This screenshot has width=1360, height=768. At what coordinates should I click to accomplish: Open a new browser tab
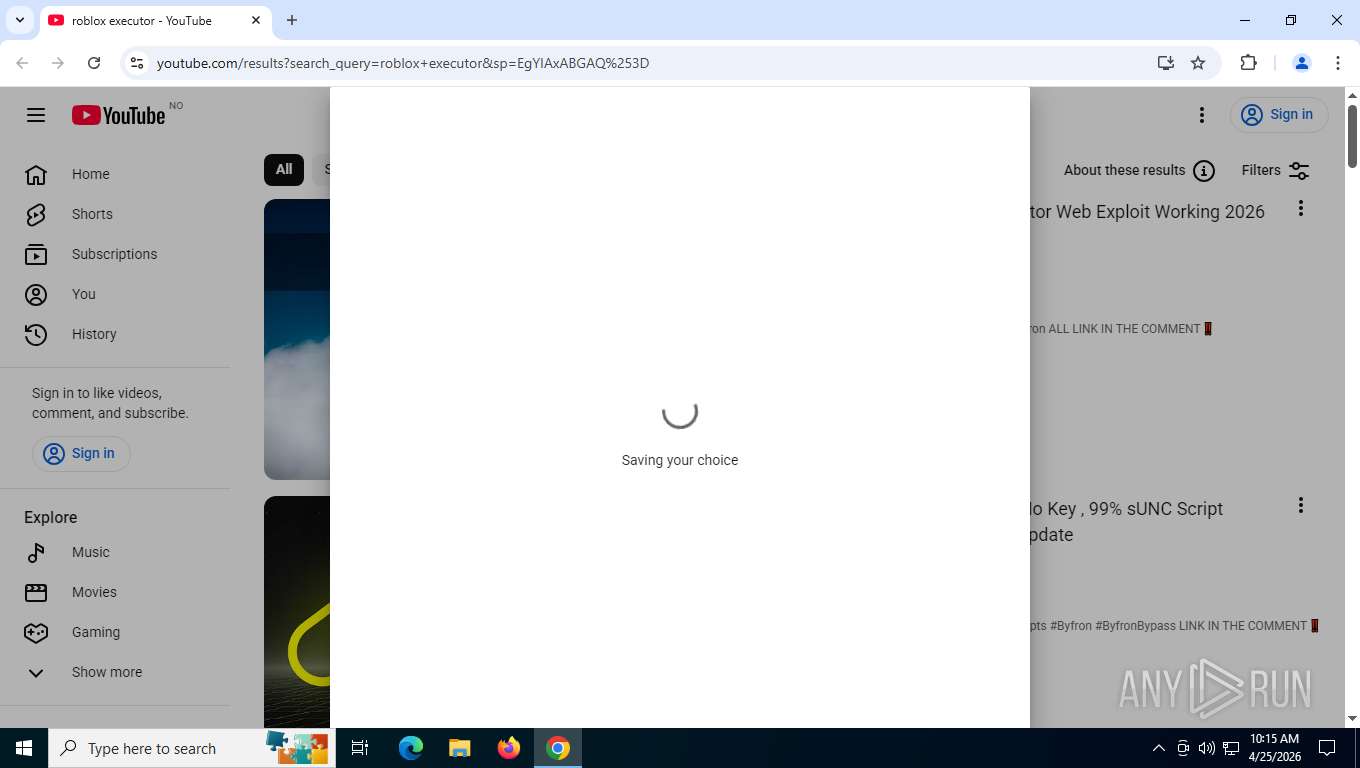[x=292, y=20]
